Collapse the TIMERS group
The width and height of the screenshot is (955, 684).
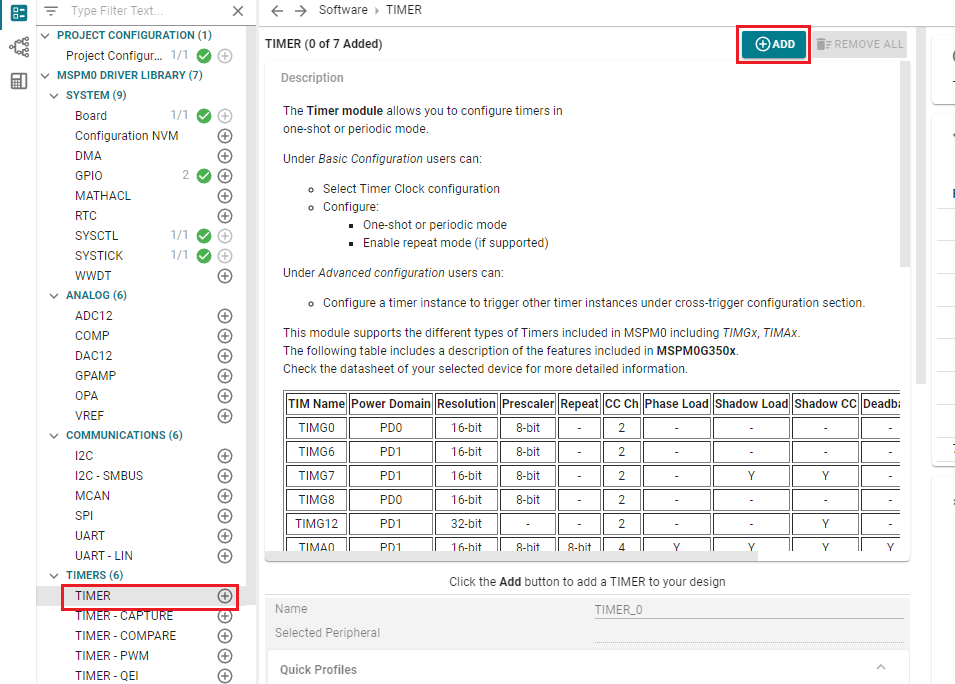[54, 576]
